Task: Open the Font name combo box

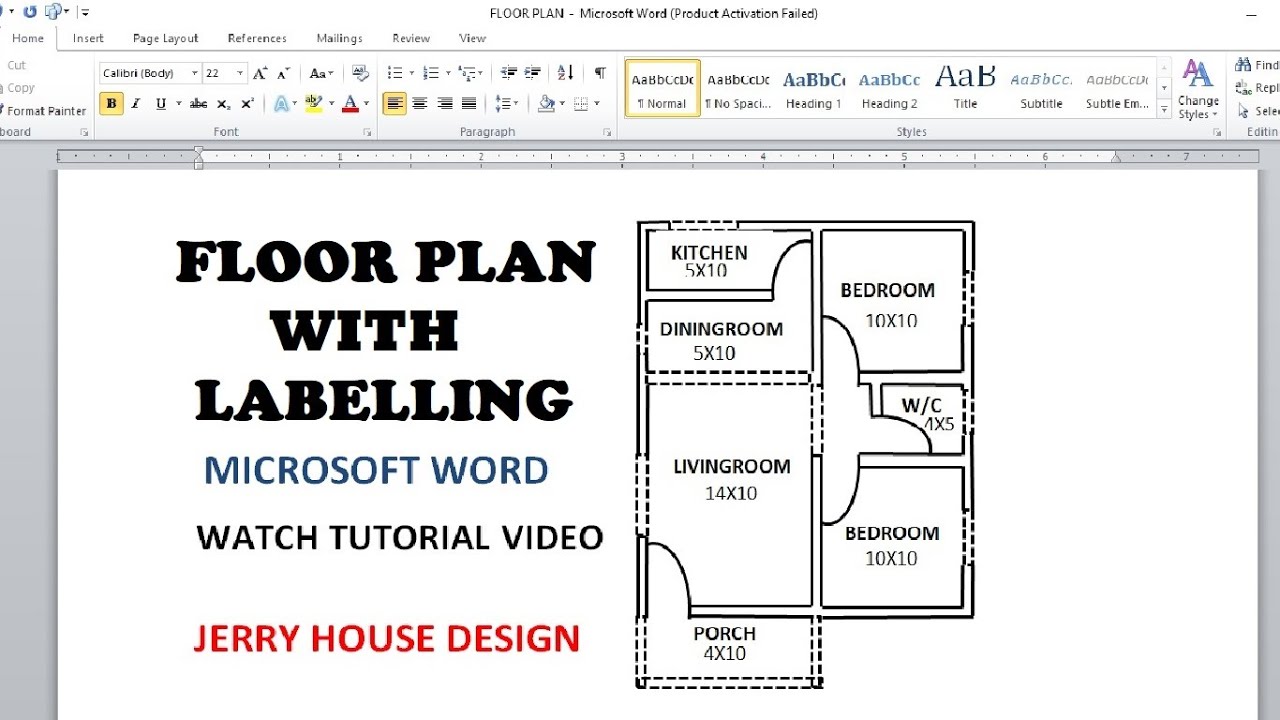Action: pos(150,73)
